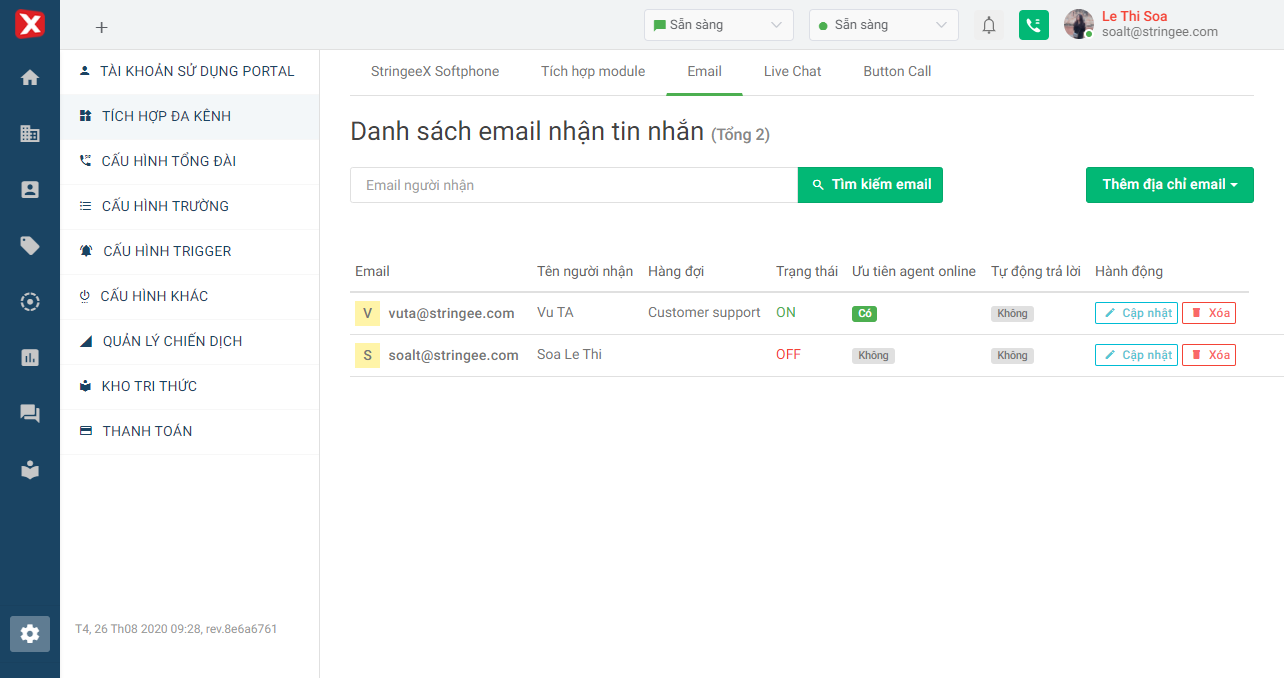Select 'CẤU HÌNH TỔNG ĐÀI' in menu

coord(168,161)
